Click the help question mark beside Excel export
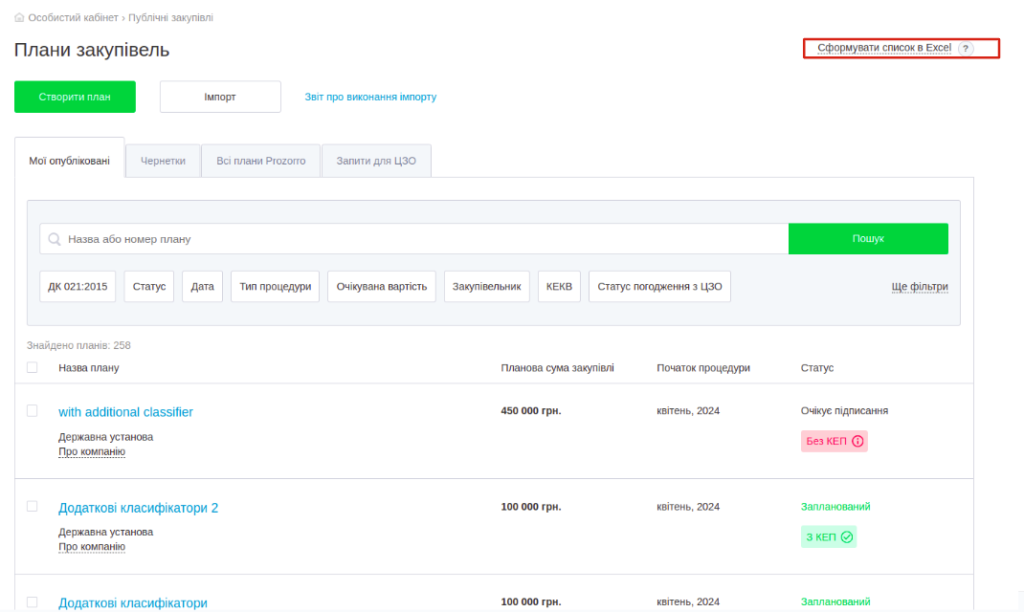The height and width of the screenshot is (612, 1024). tap(965, 48)
